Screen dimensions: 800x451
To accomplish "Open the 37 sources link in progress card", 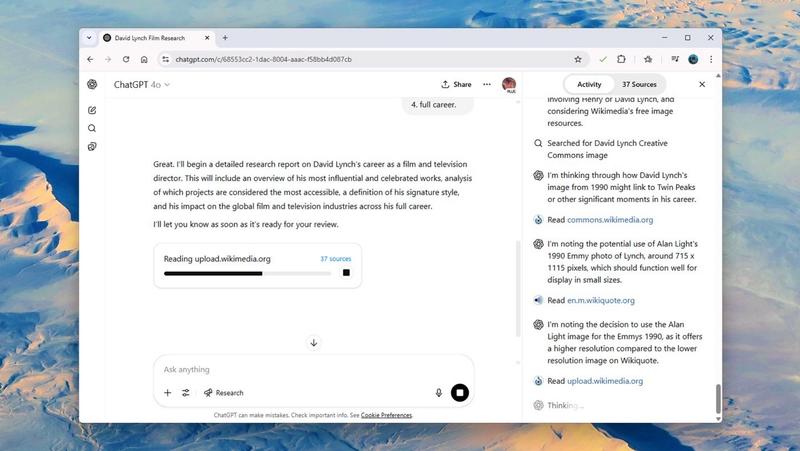I will (x=335, y=259).
